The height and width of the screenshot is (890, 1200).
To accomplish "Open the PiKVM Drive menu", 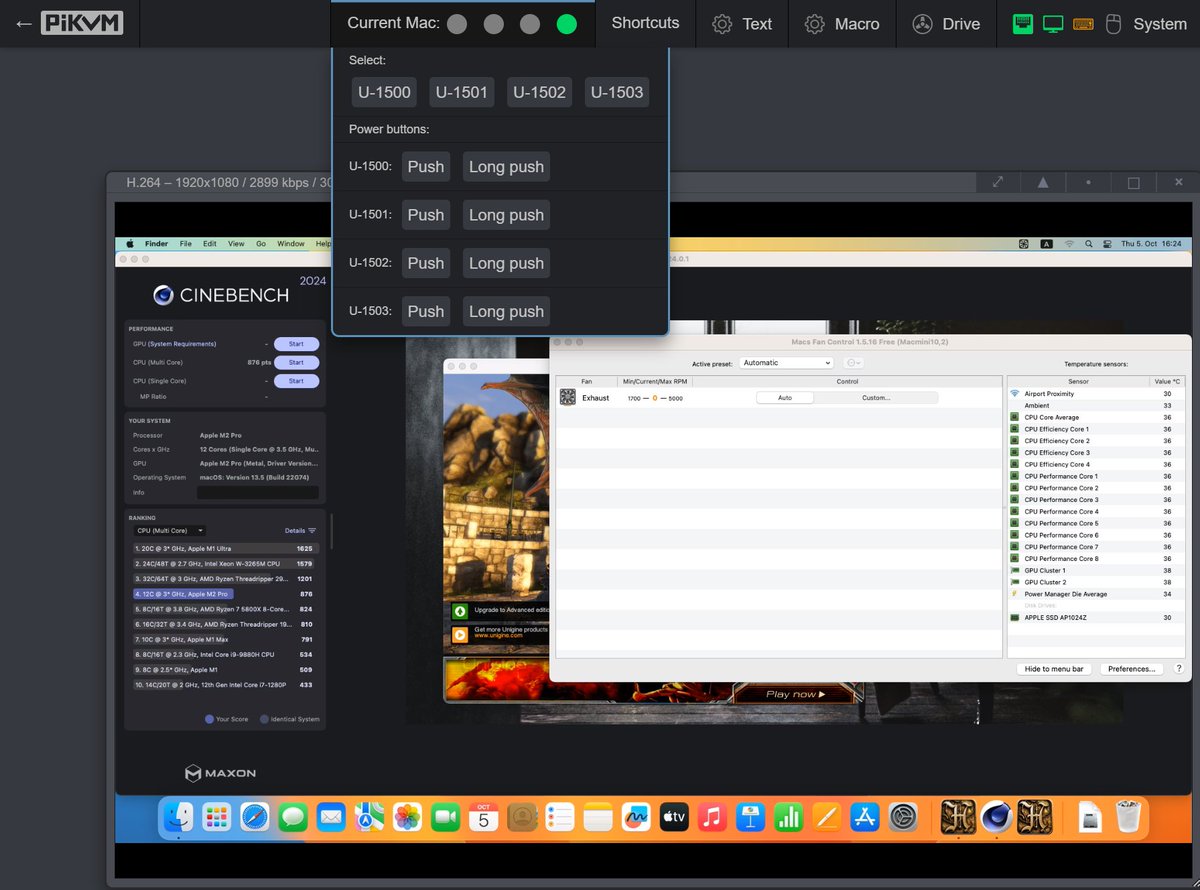I will pos(946,24).
